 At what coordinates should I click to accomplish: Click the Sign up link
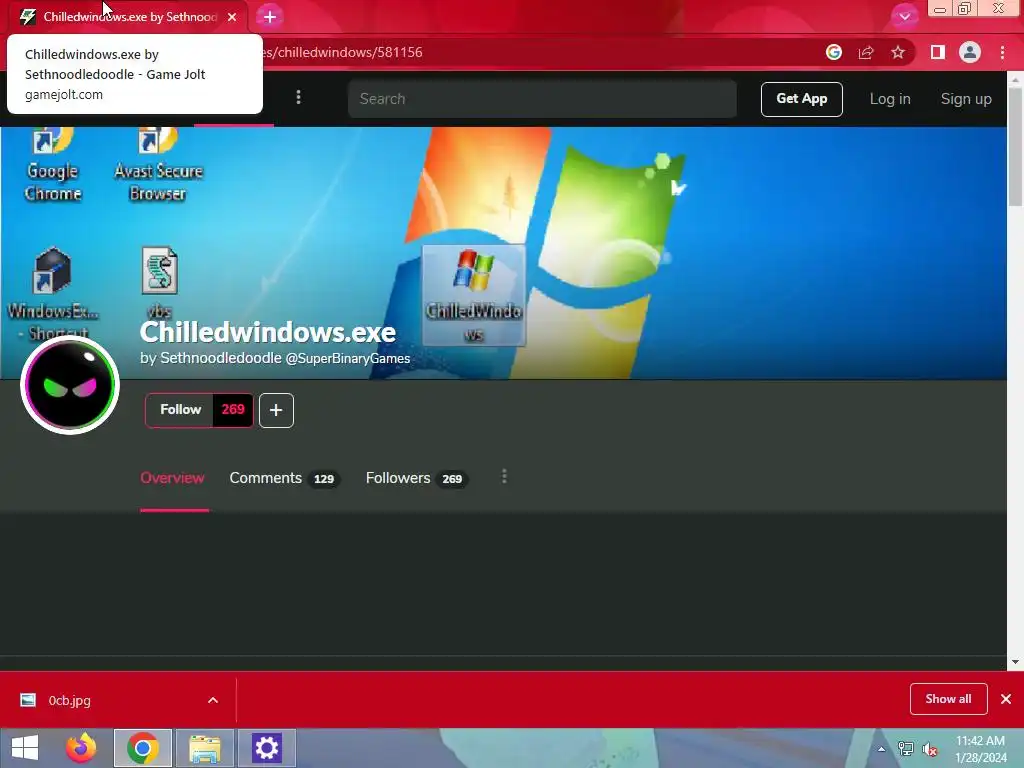(966, 99)
